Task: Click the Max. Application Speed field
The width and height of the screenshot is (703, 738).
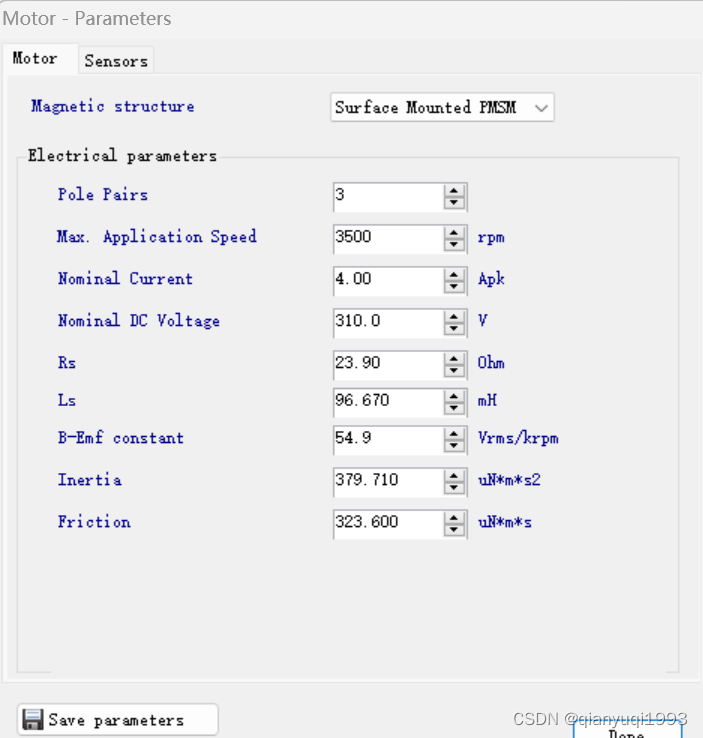Action: click(388, 238)
